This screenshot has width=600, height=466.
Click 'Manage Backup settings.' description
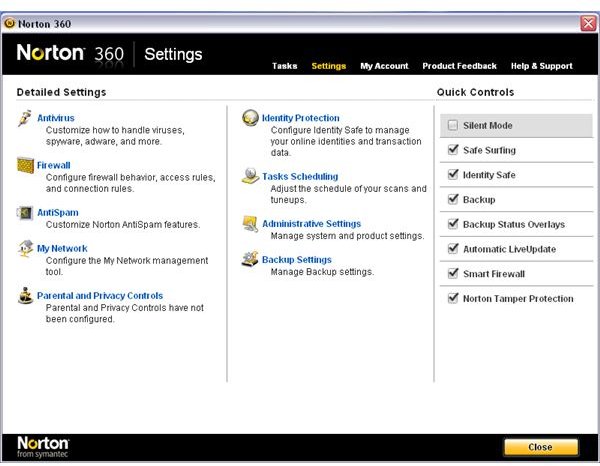click(322, 272)
